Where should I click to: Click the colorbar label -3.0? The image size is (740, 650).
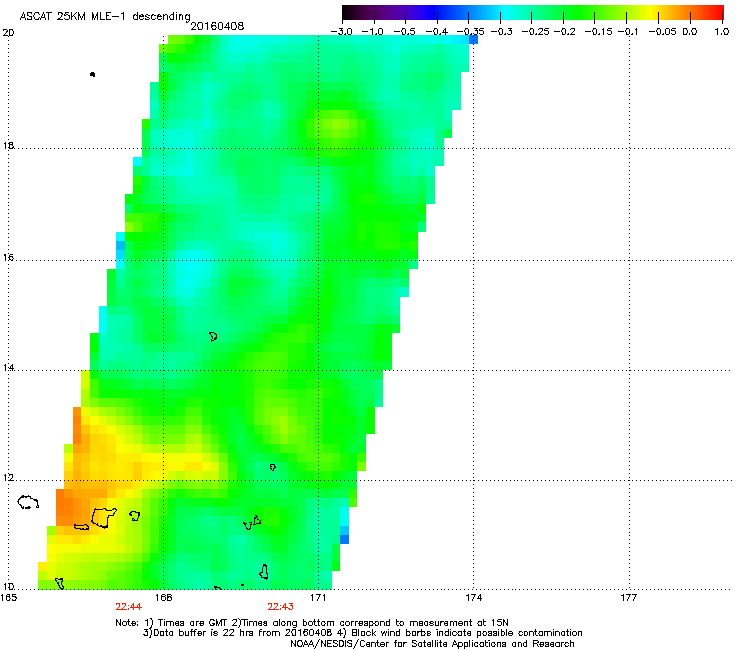tap(342, 32)
